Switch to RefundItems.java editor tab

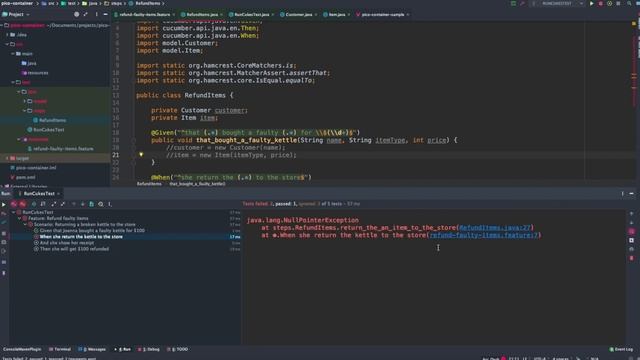click(x=202, y=14)
